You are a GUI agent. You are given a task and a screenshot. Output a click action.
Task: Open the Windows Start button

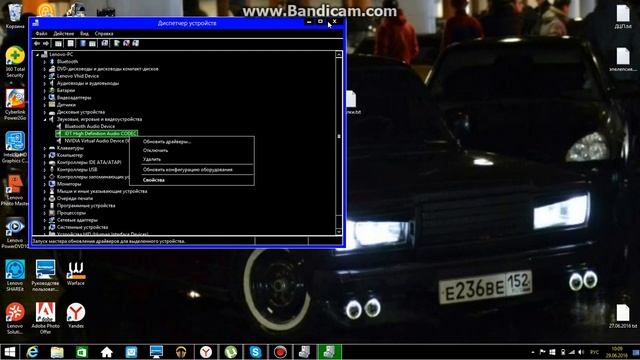coord(9,352)
